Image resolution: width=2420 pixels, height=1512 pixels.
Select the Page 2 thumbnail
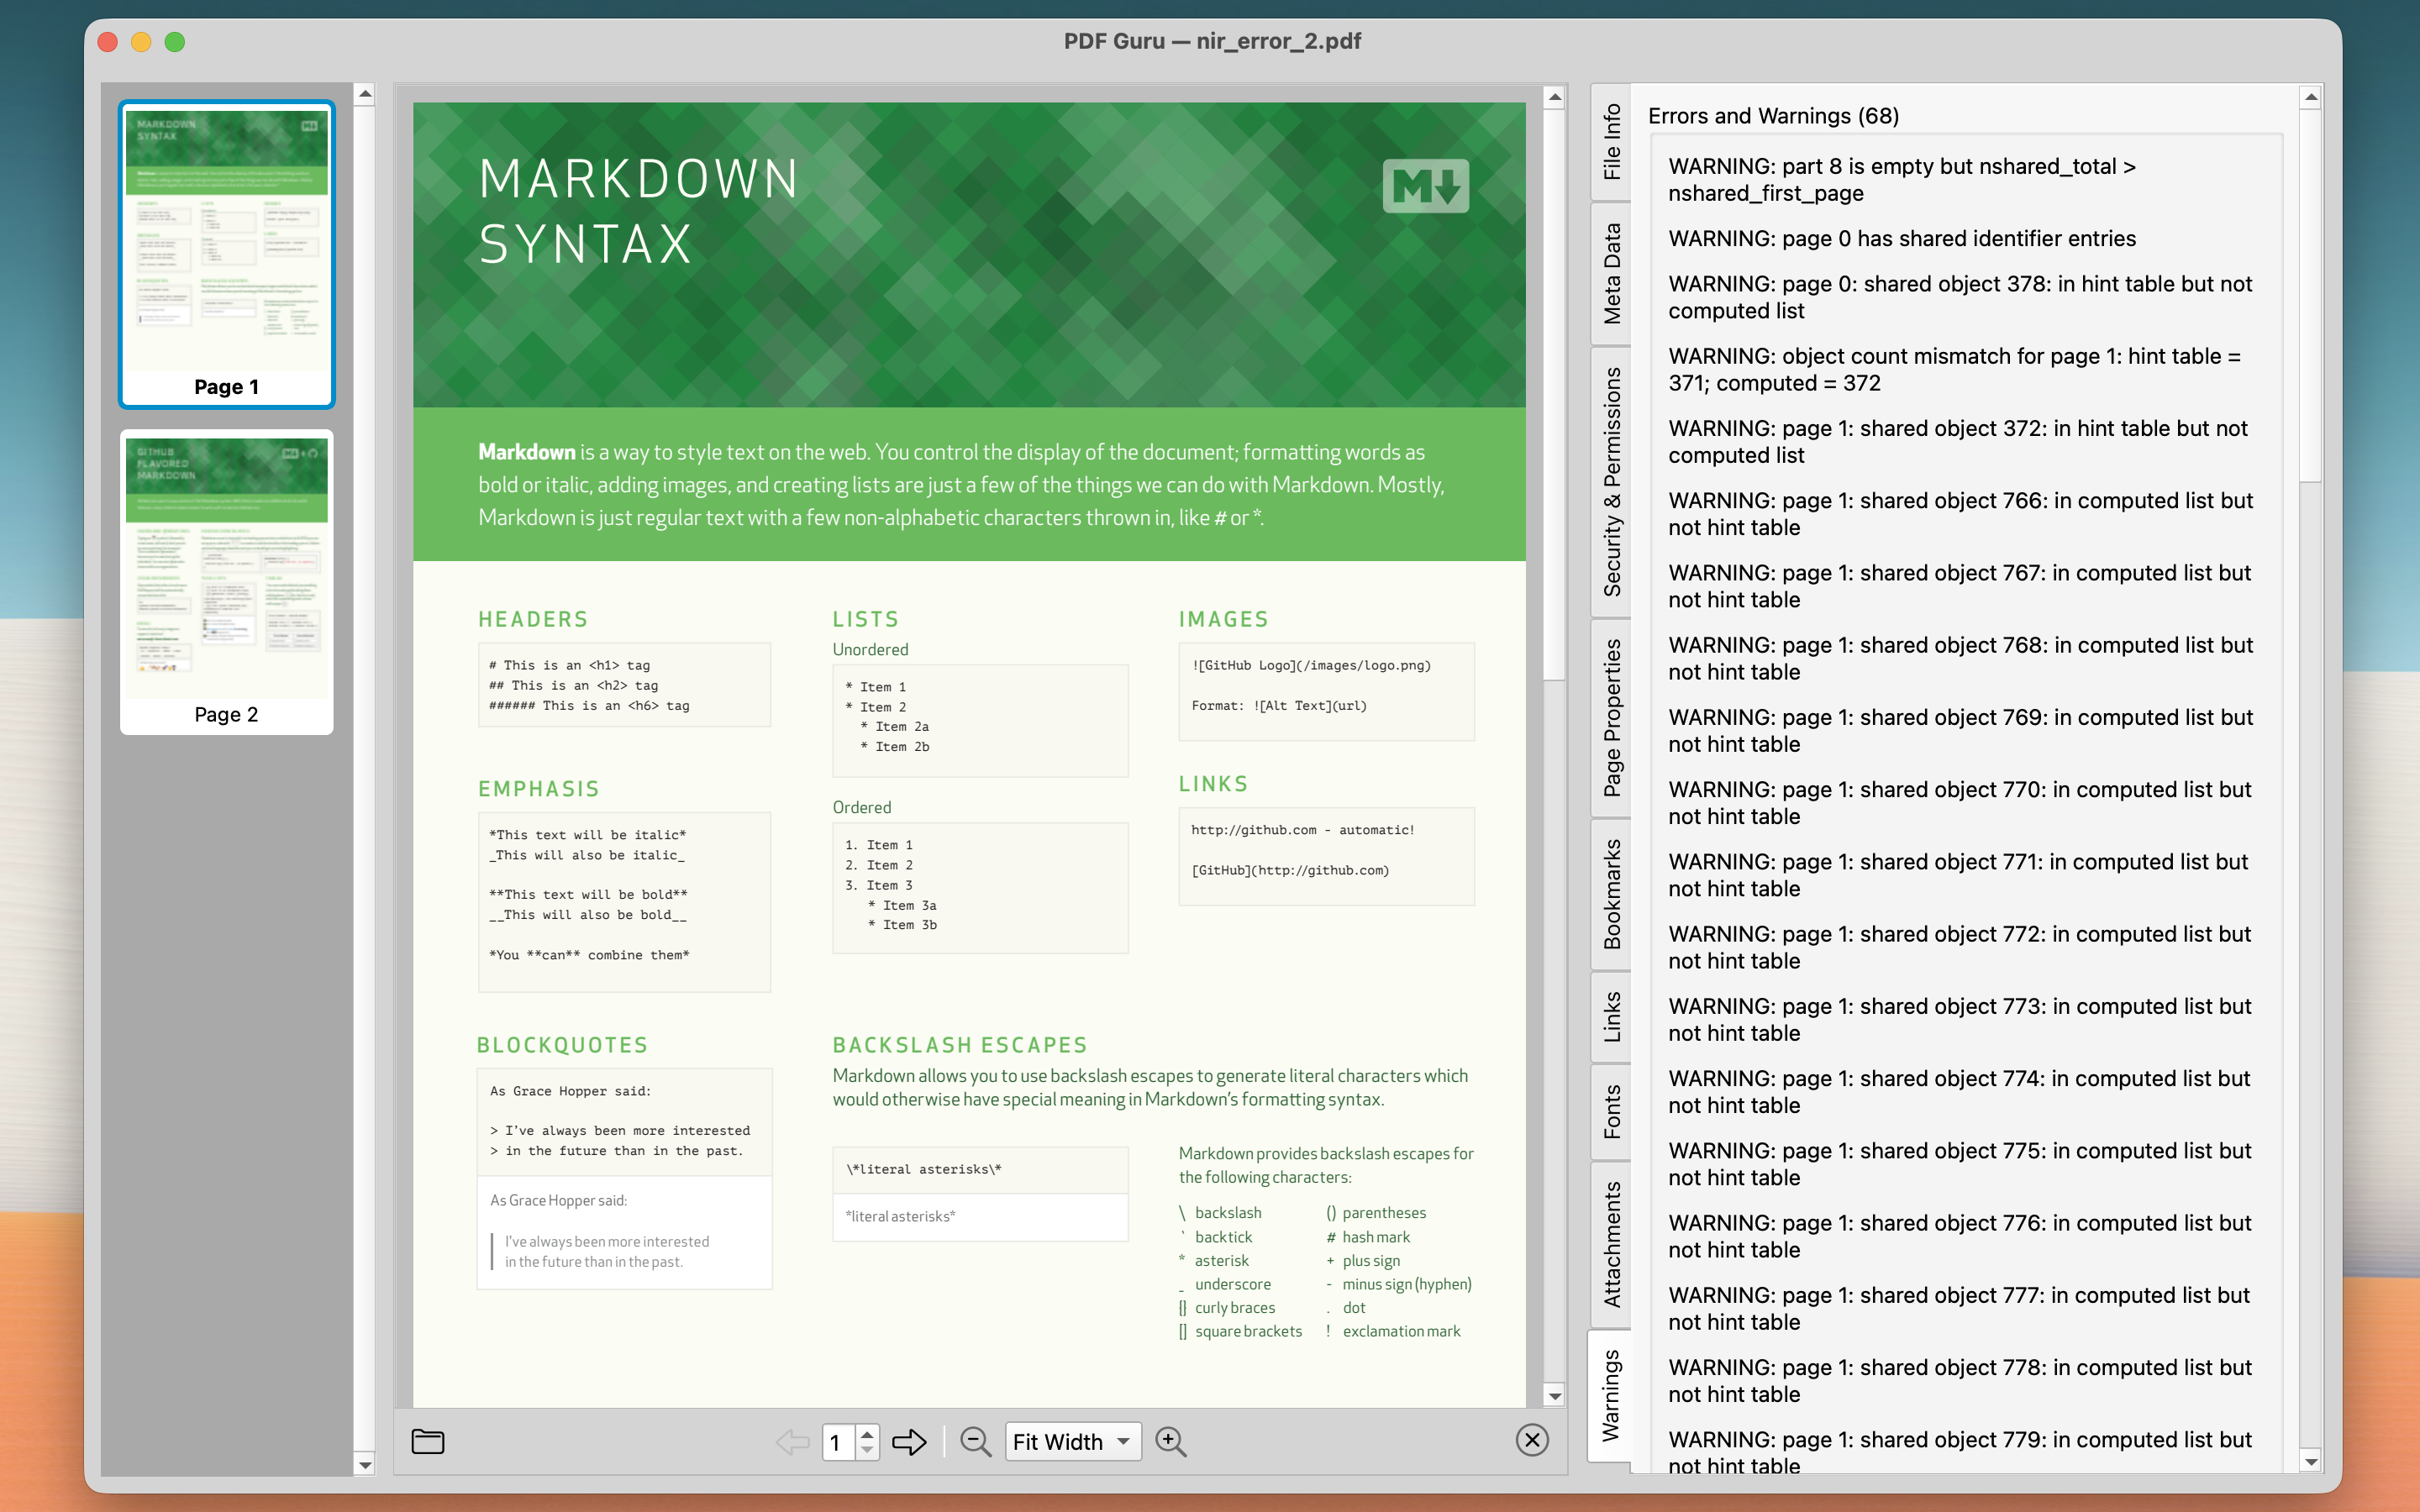click(x=226, y=578)
